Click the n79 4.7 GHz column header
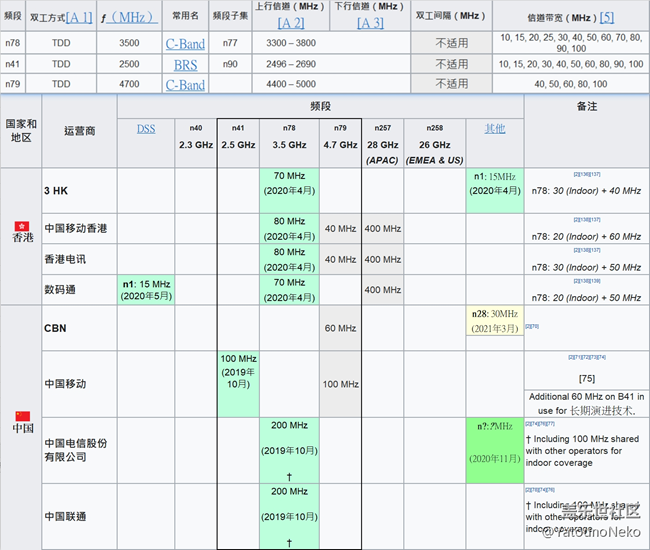 340,143
